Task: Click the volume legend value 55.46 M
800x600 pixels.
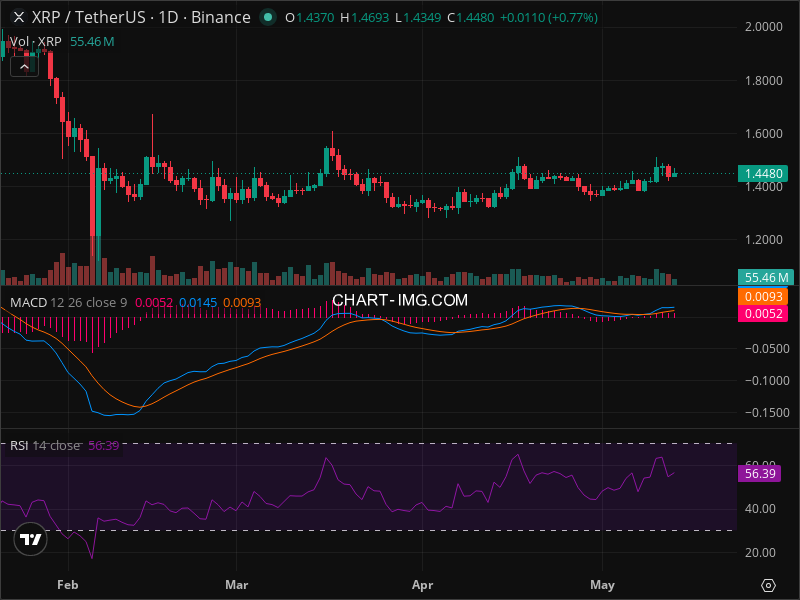Action: point(92,42)
